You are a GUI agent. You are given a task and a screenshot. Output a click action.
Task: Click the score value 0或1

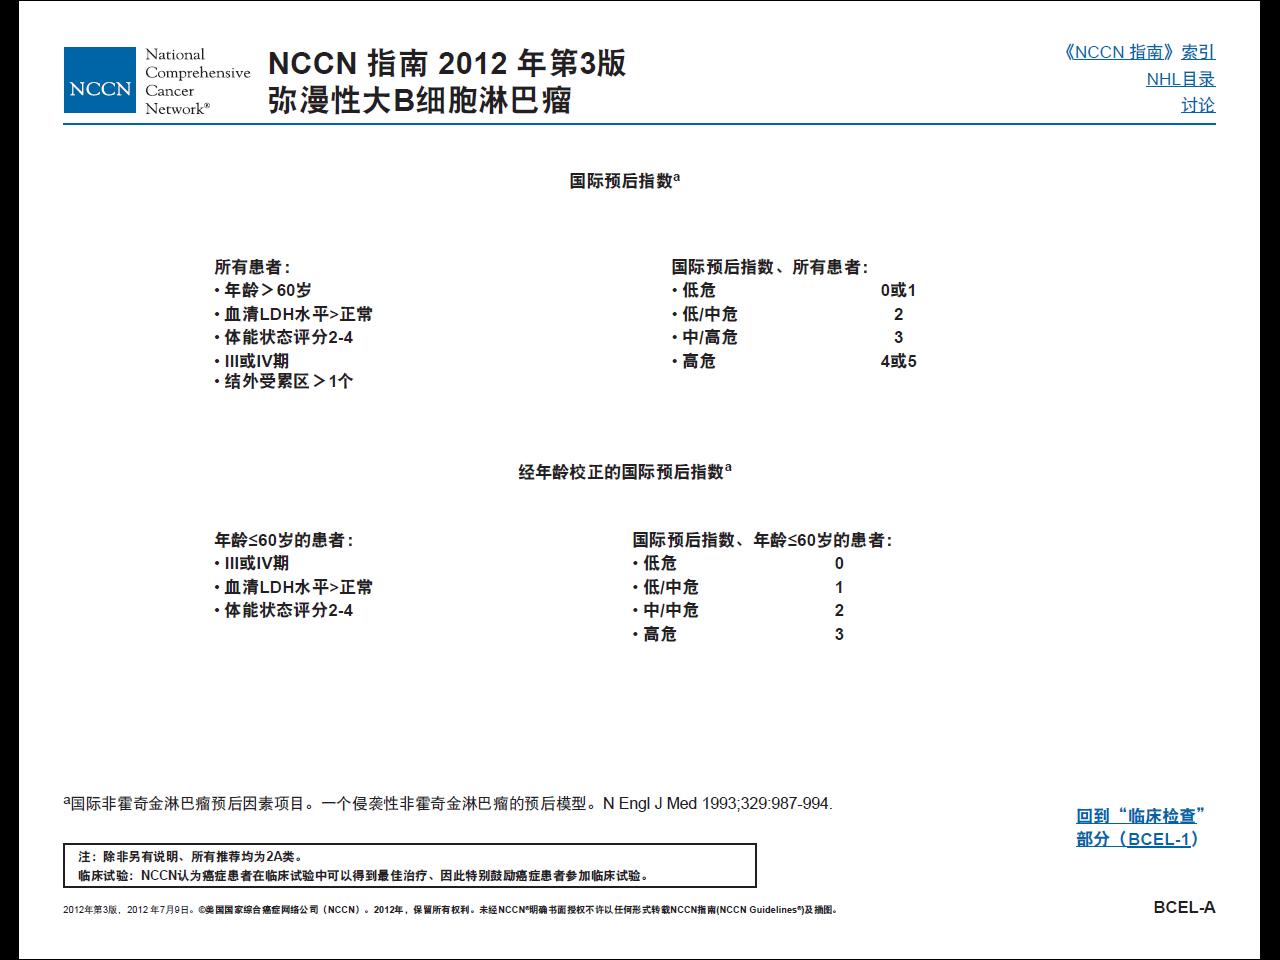[898, 290]
